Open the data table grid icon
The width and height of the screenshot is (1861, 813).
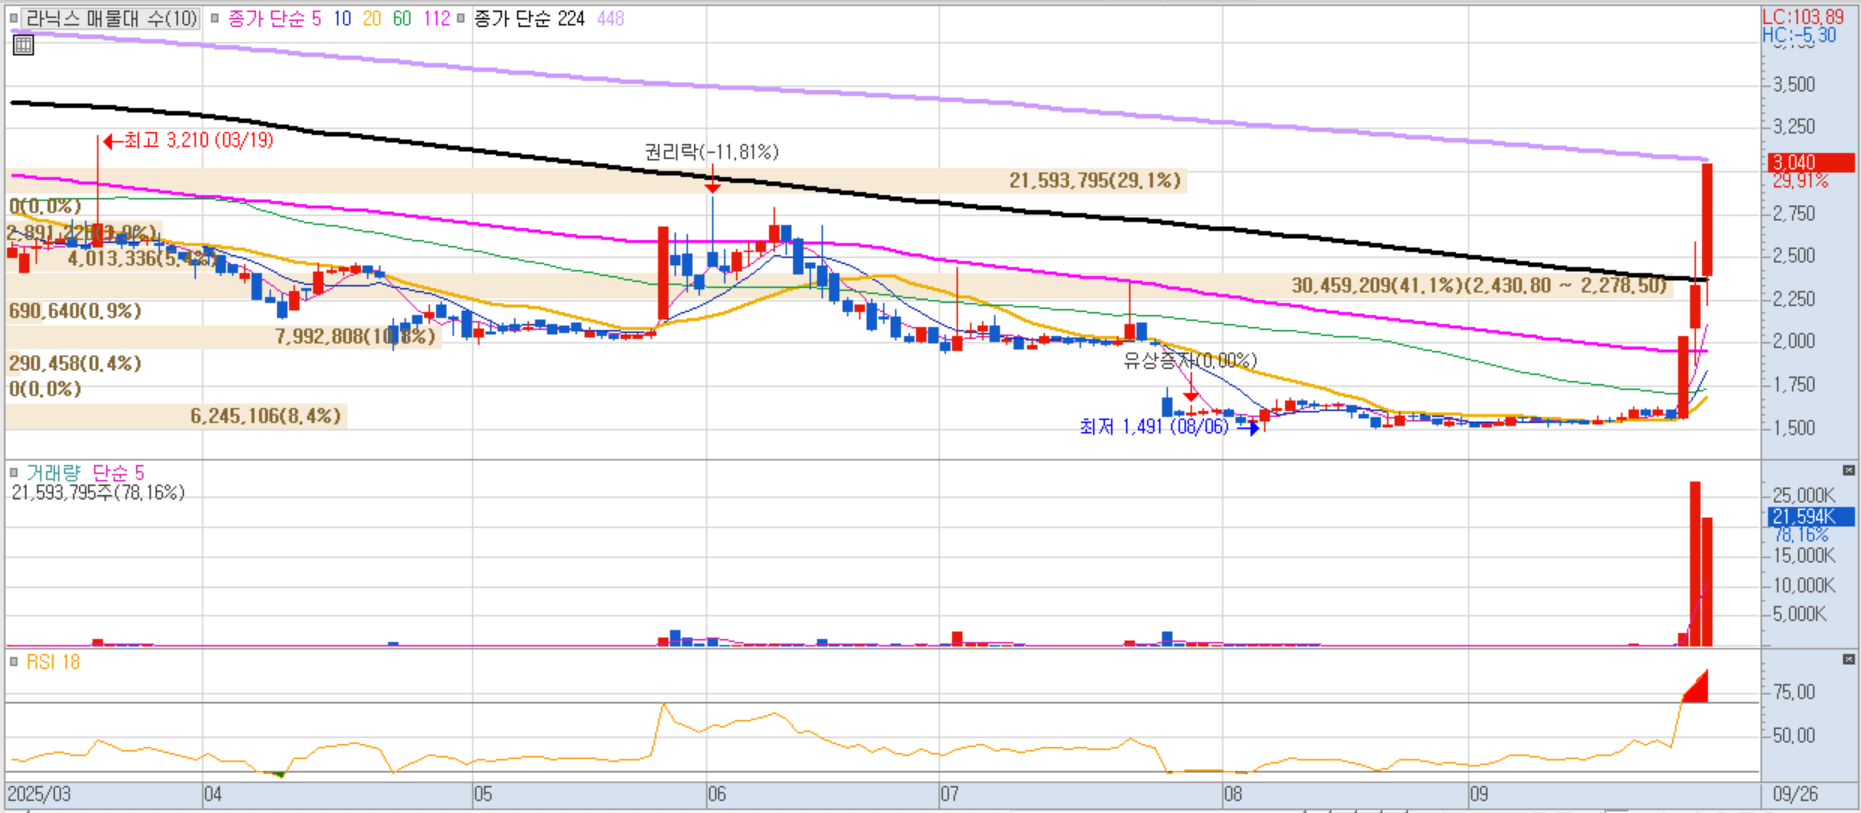pyautogui.click(x=23, y=44)
